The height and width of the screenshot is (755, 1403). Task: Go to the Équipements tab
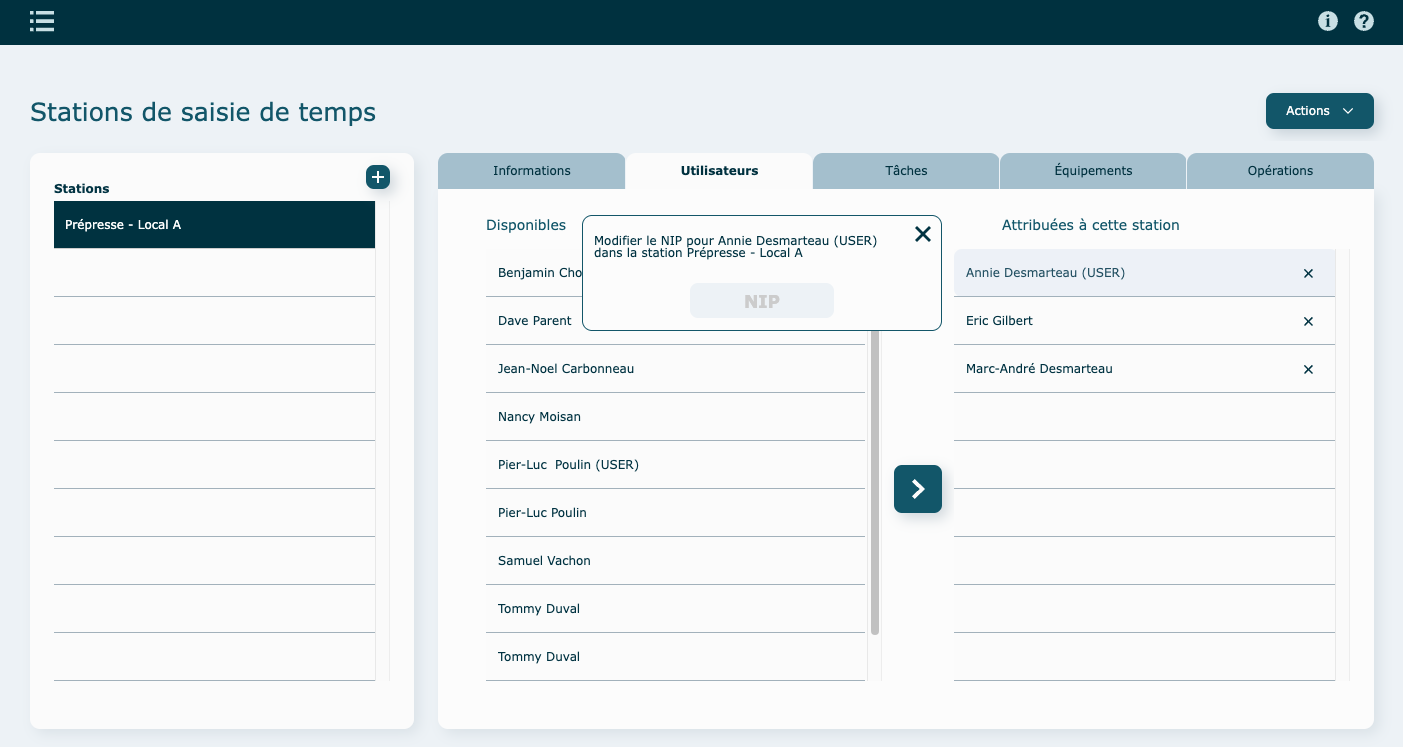point(1093,171)
